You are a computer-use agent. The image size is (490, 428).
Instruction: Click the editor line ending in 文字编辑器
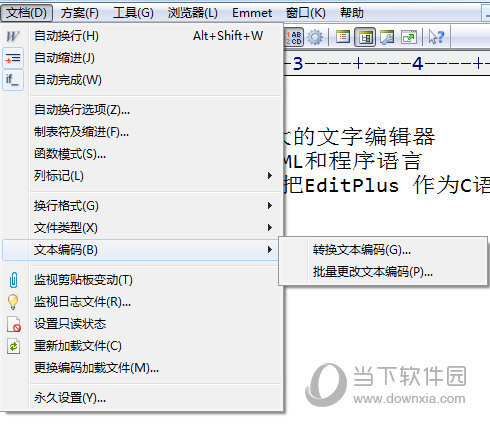[x=359, y=137]
